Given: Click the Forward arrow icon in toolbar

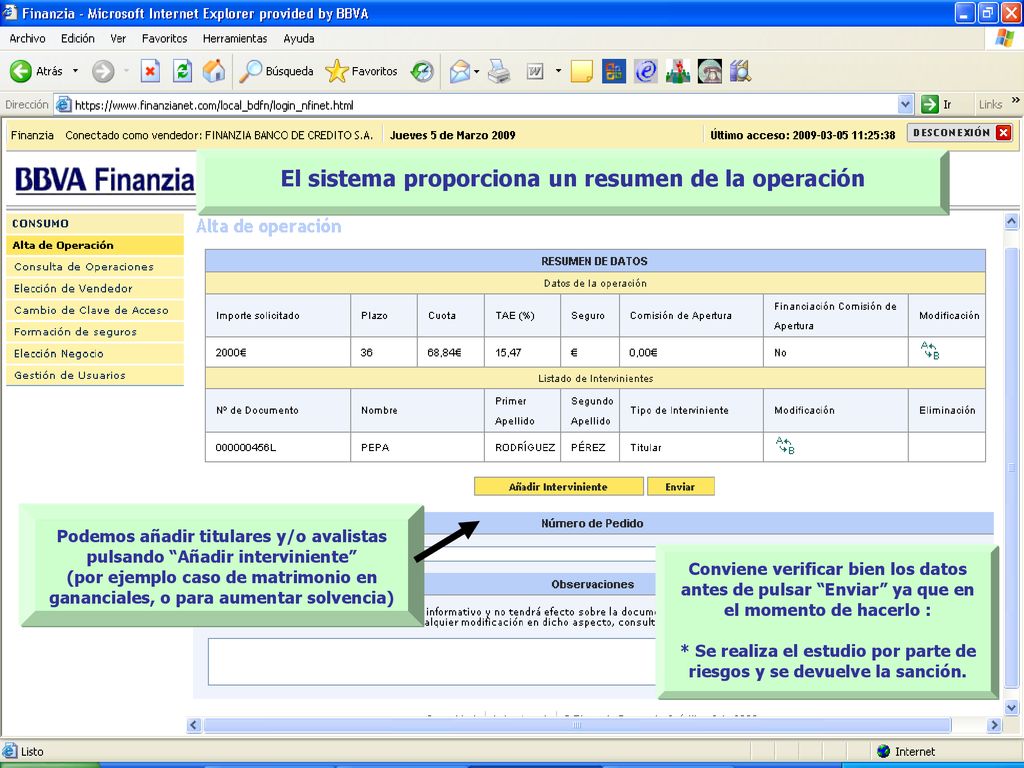Looking at the screenshot, I should coord(103,71).
